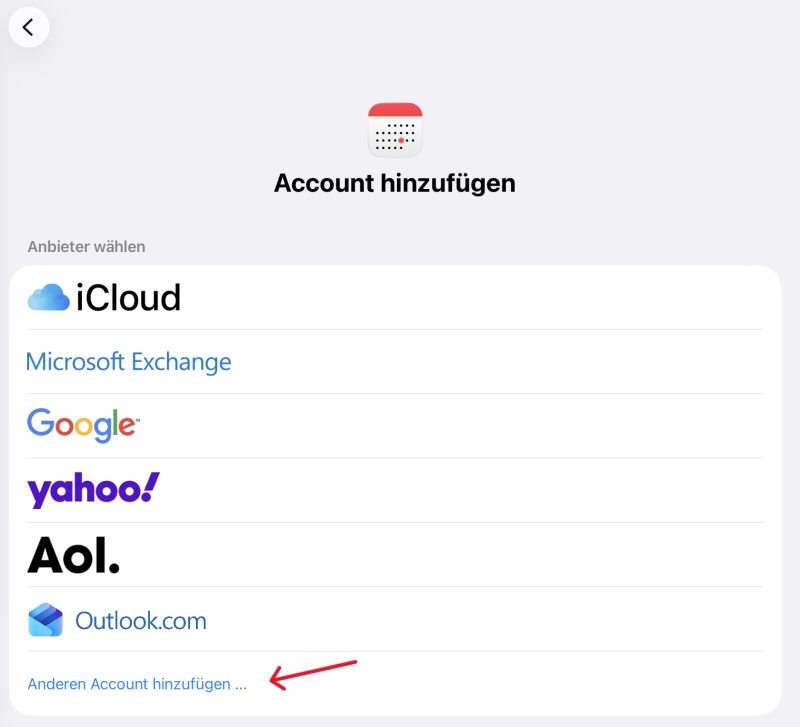Click the red top band of the calendar icon

coord(395,110)
